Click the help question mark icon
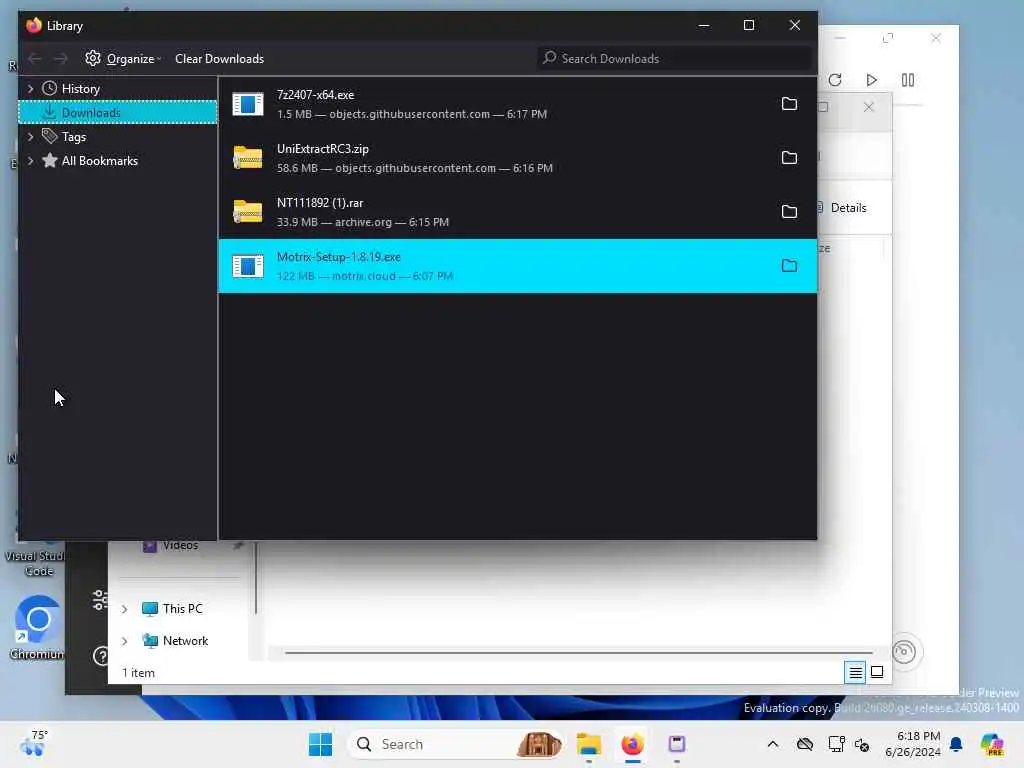1024x768 pixels. 101,656
